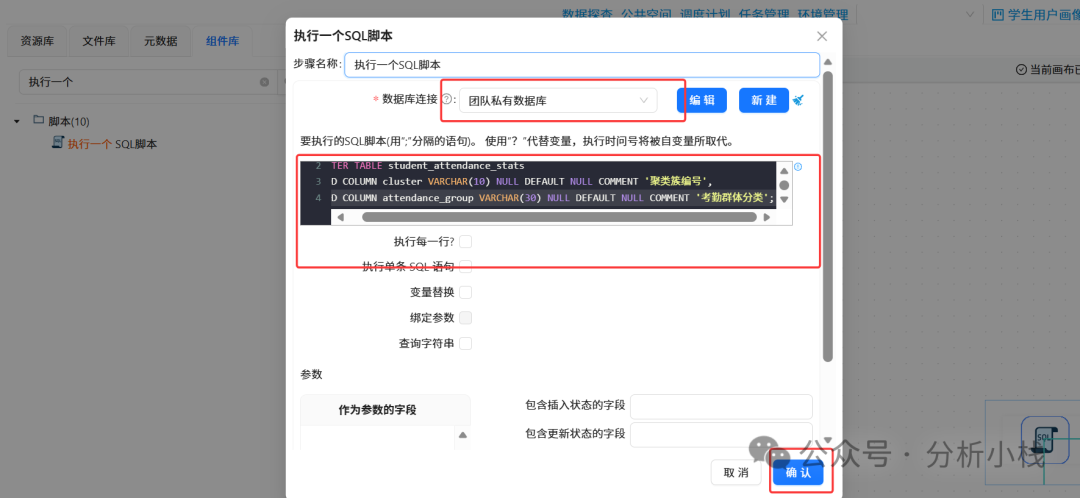Image resolution: width=1080 pixels, height=498 pixels.
Task: Click the 编辑 button
Action: tap(702, 101)
